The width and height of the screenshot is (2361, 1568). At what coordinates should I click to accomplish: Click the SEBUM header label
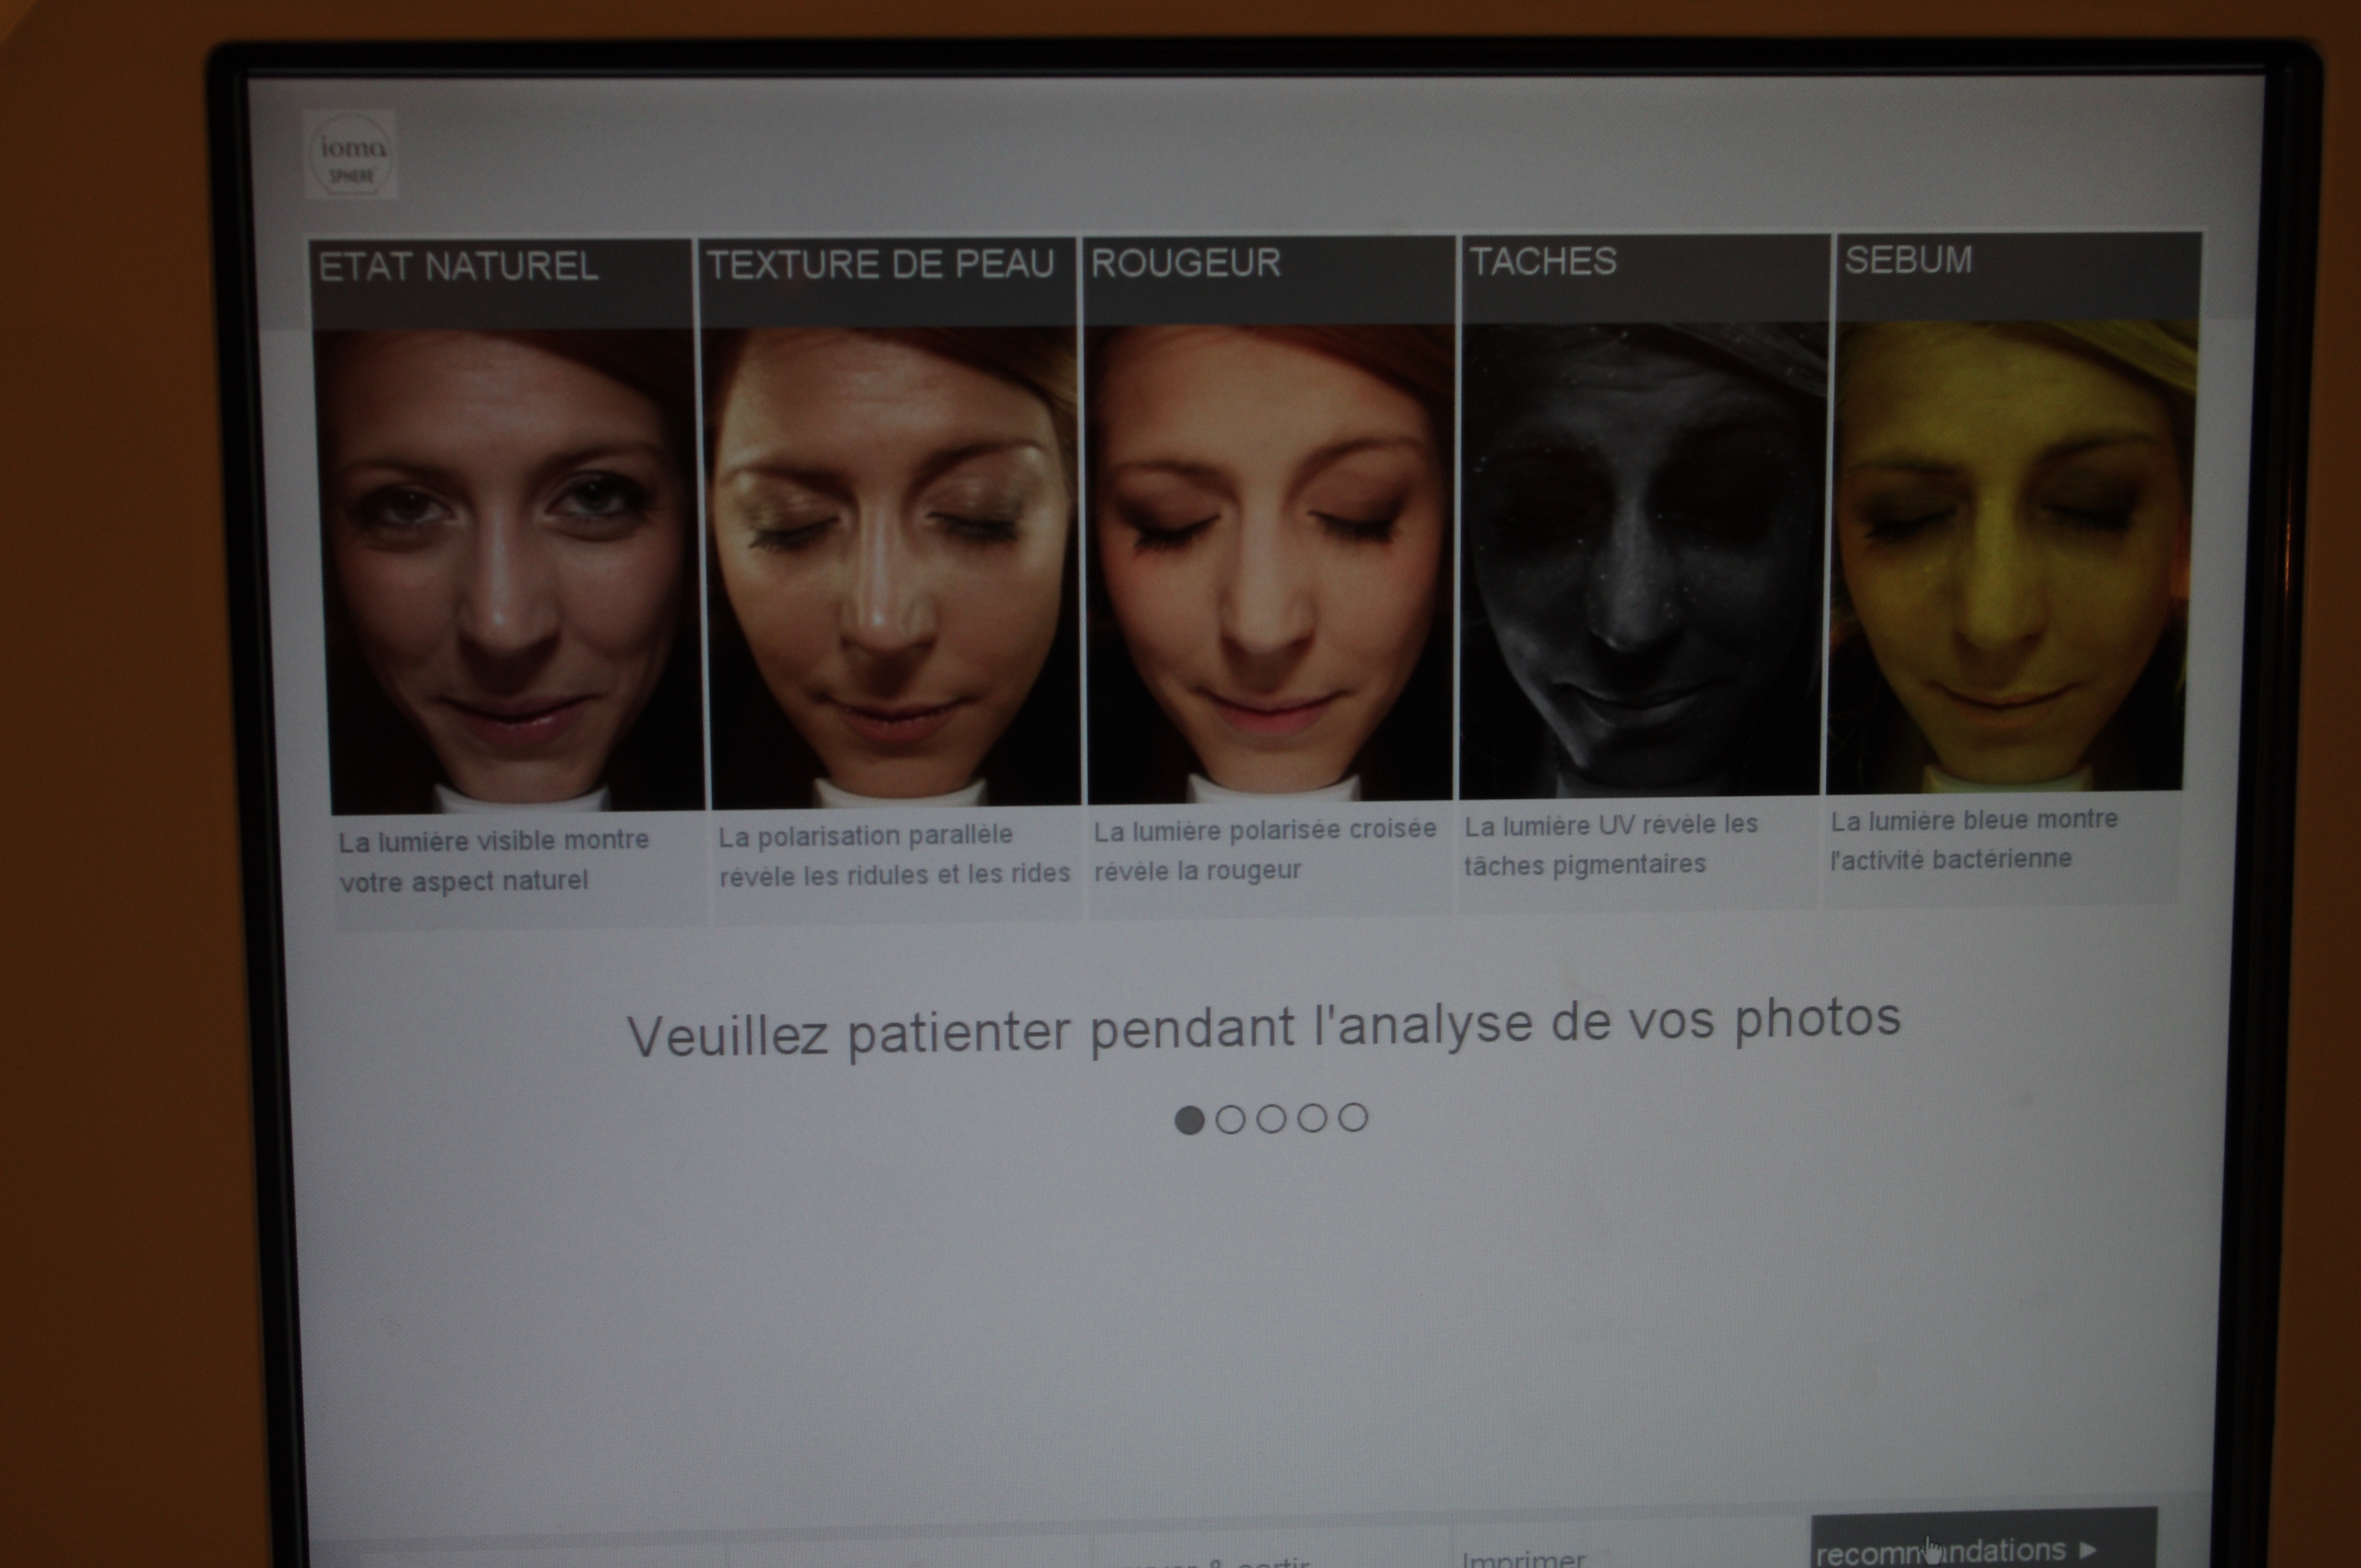tap(1908, 260)
